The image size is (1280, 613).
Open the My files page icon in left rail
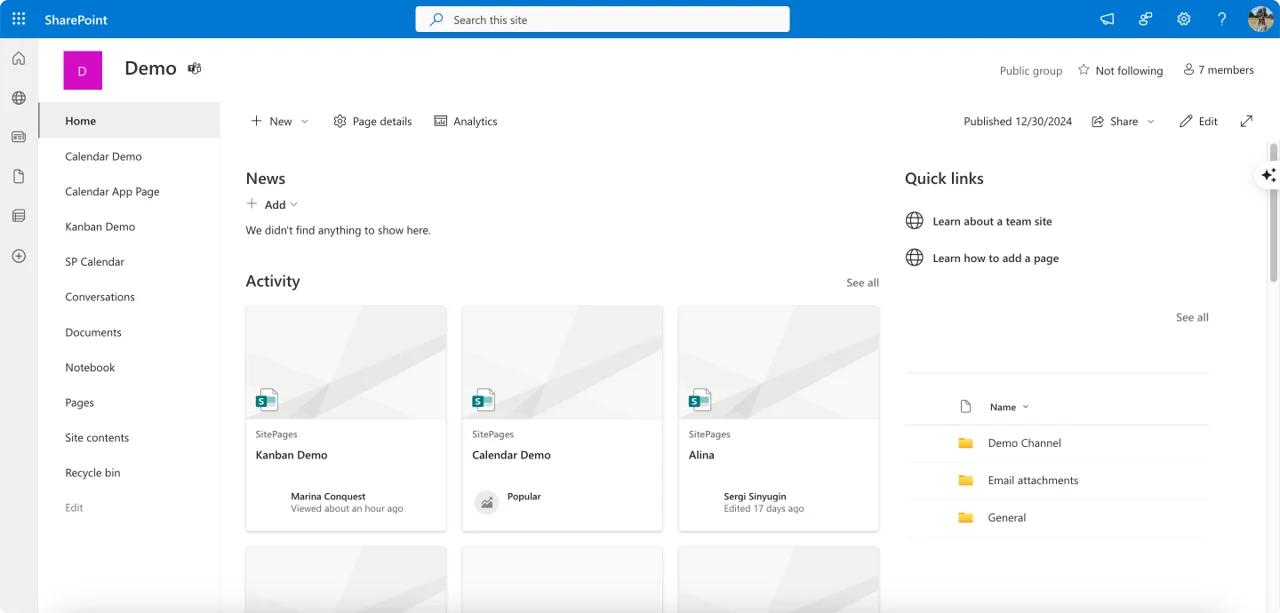[x=18, y=176]
